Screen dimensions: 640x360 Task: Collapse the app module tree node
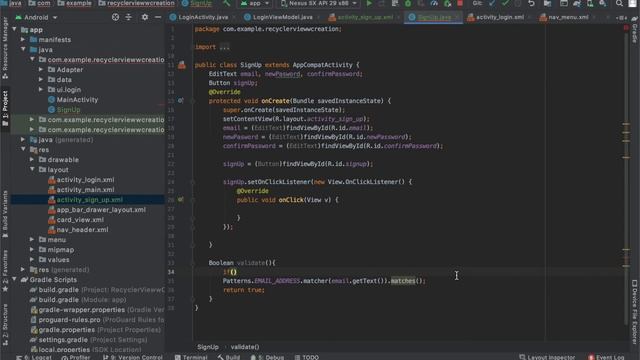pyautogui.click(x=15, y=29)
